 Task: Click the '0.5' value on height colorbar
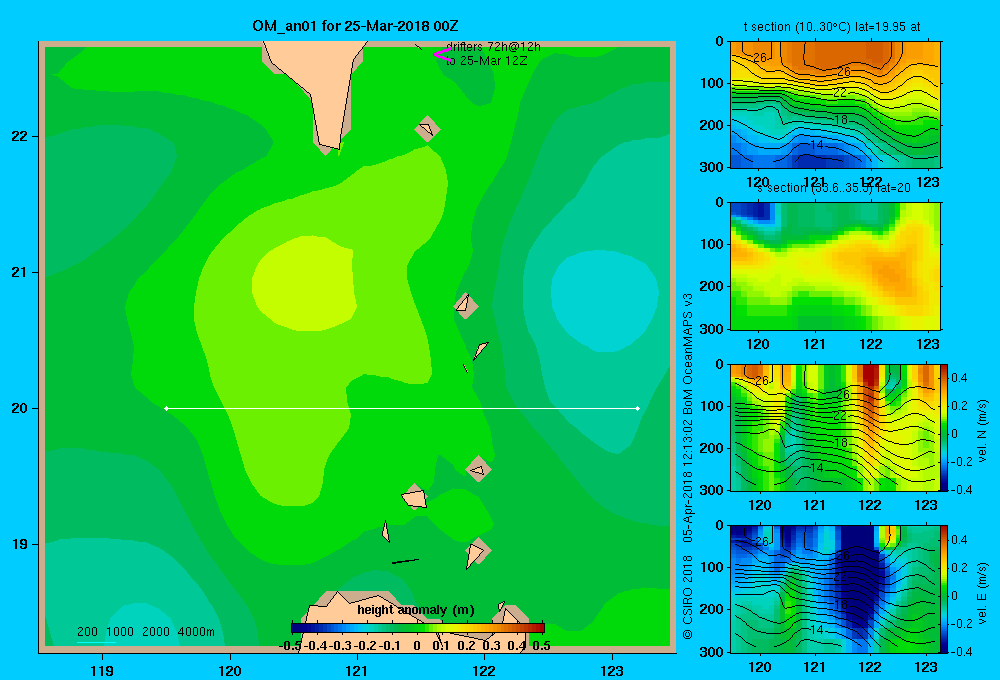coord(541,646)
